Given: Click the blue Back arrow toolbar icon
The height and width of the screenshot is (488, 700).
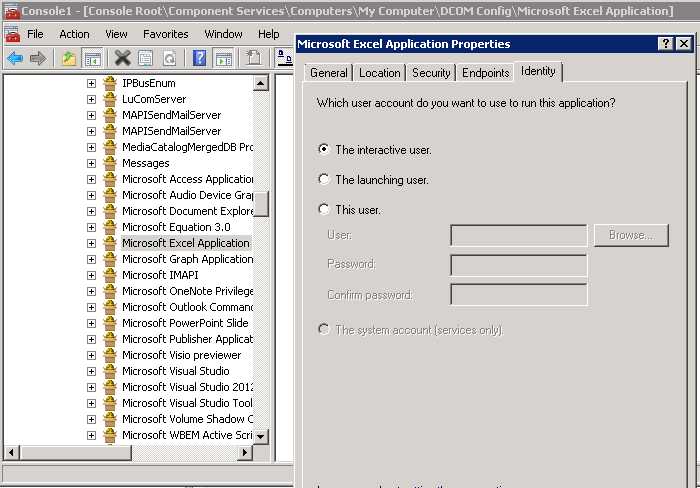Looking at the screenshot, I should [15, 58].
